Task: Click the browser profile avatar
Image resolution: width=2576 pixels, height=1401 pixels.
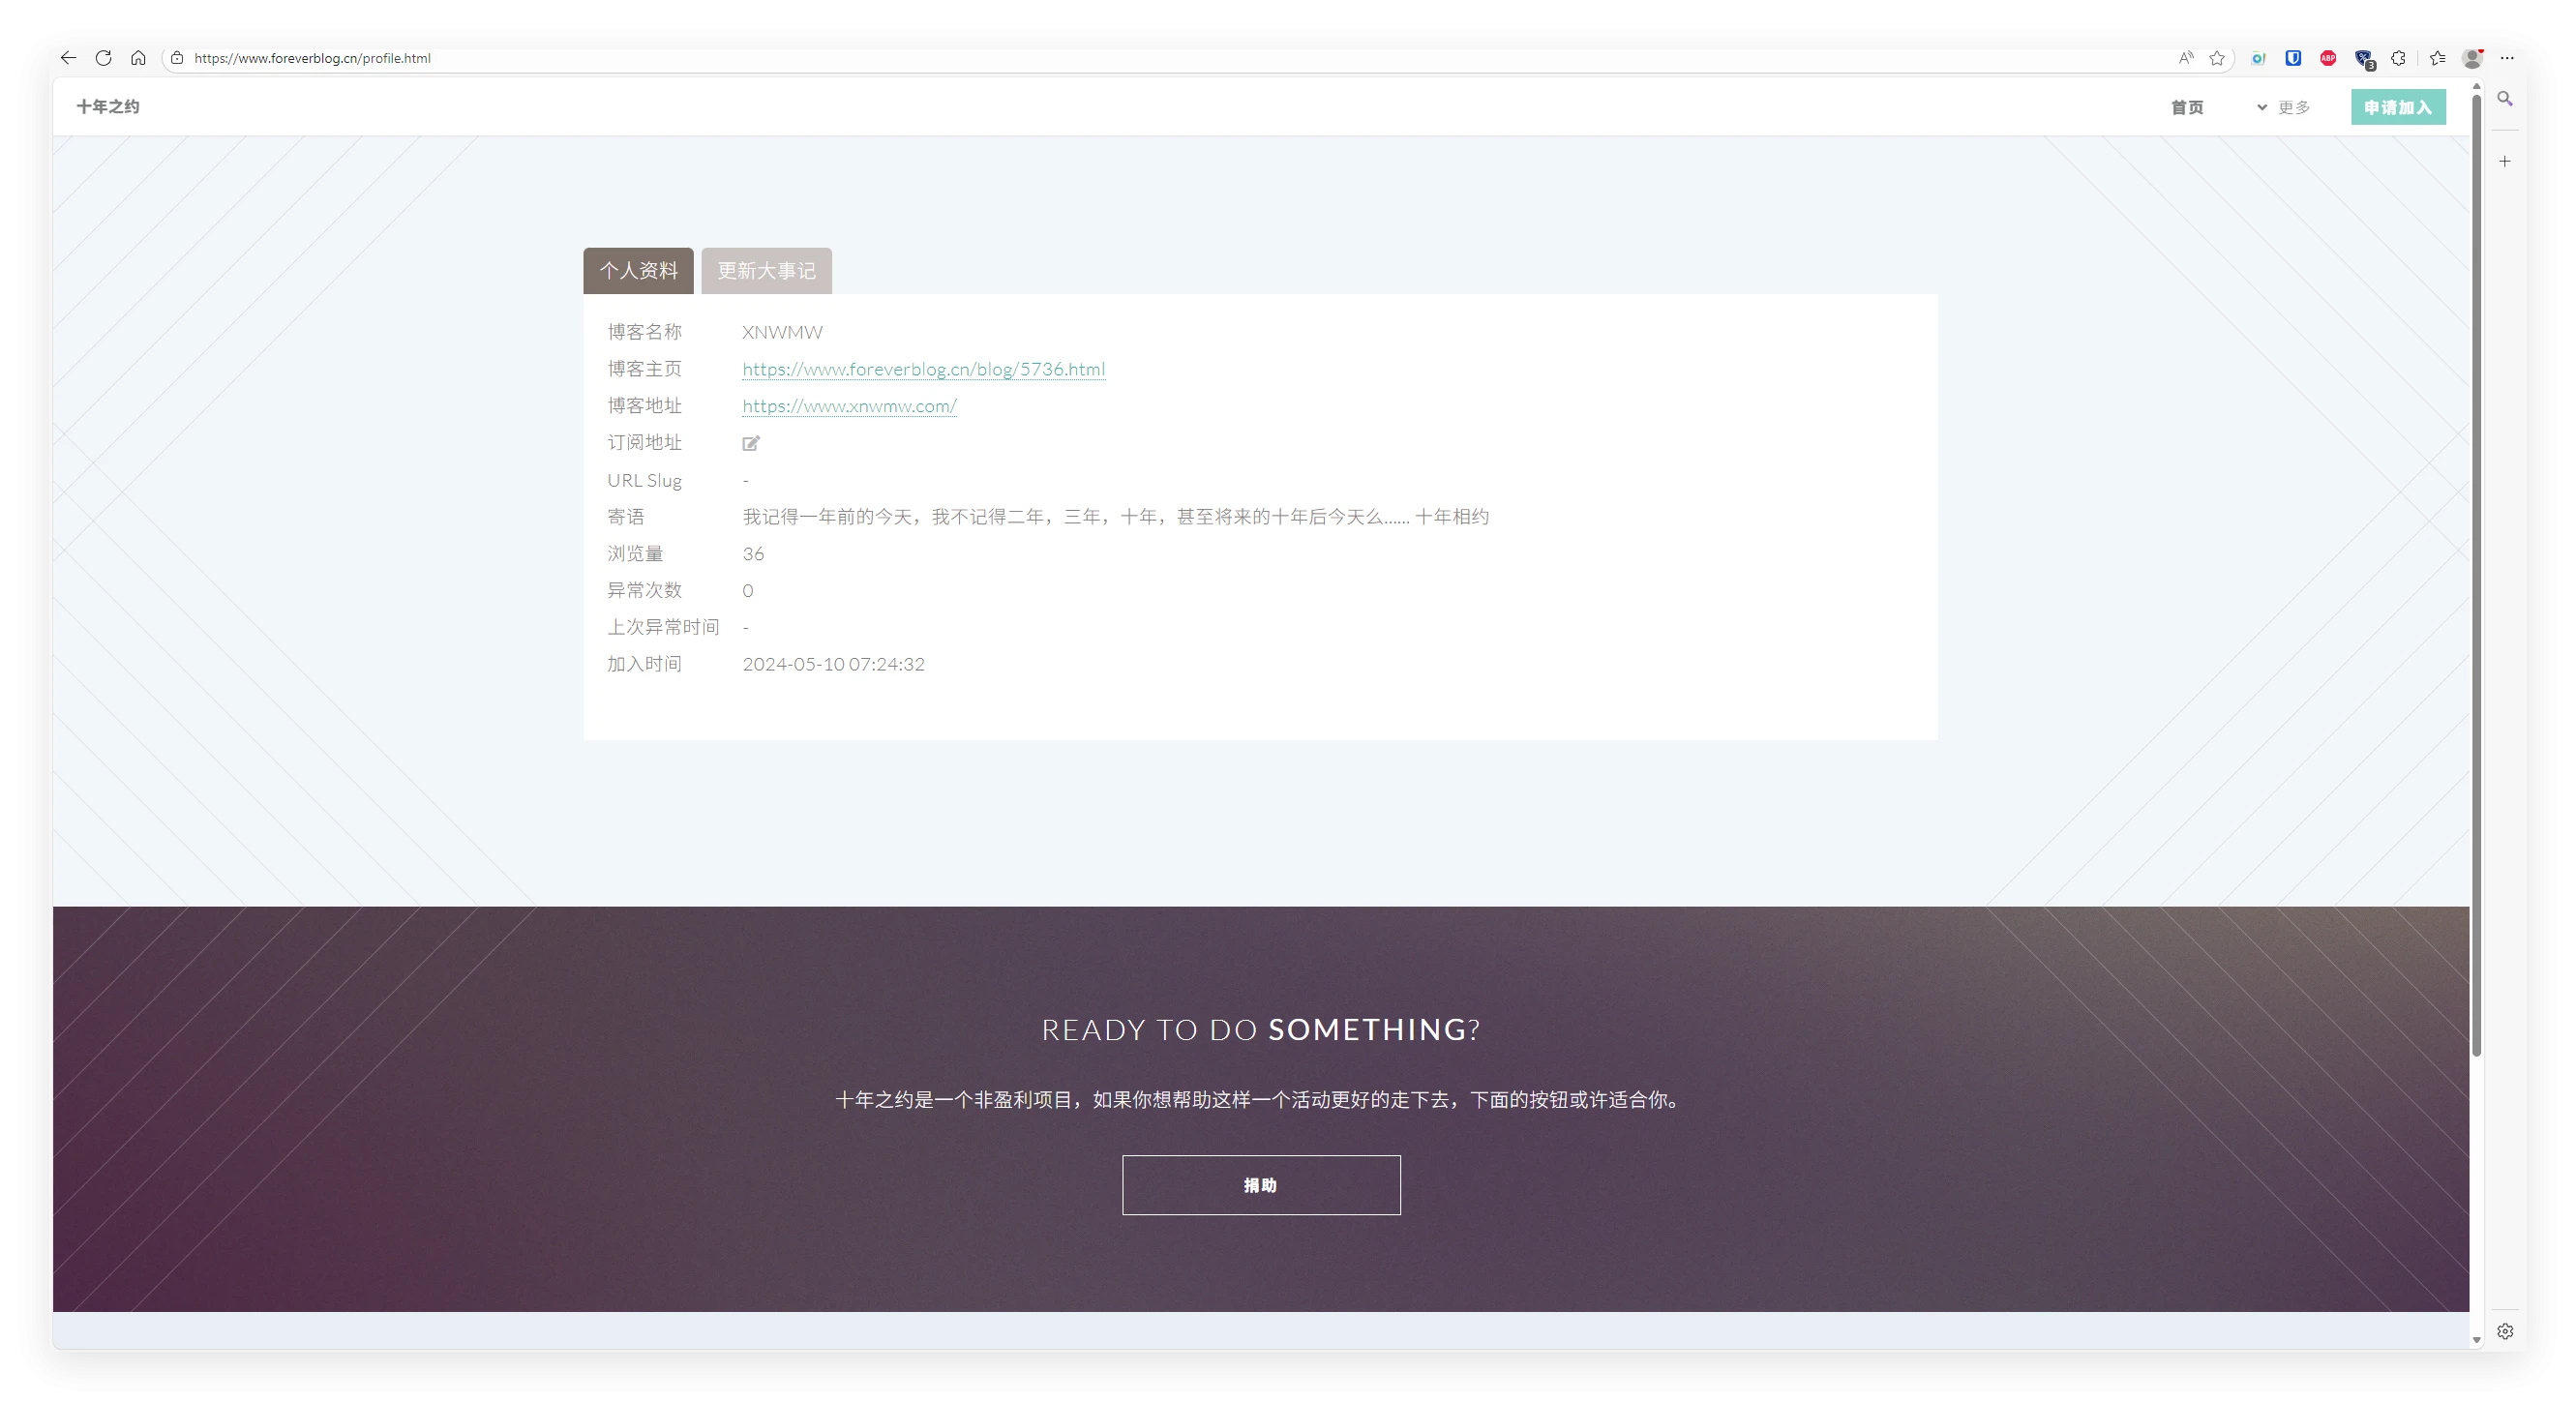Action: 2472,58
